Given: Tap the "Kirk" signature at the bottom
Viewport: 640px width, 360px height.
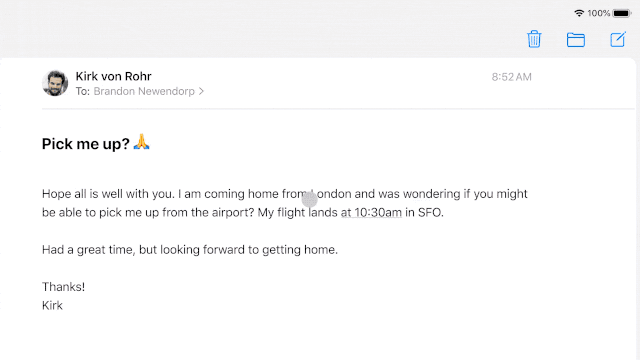Looking at the screenshot, I should [x=52, y=305].
